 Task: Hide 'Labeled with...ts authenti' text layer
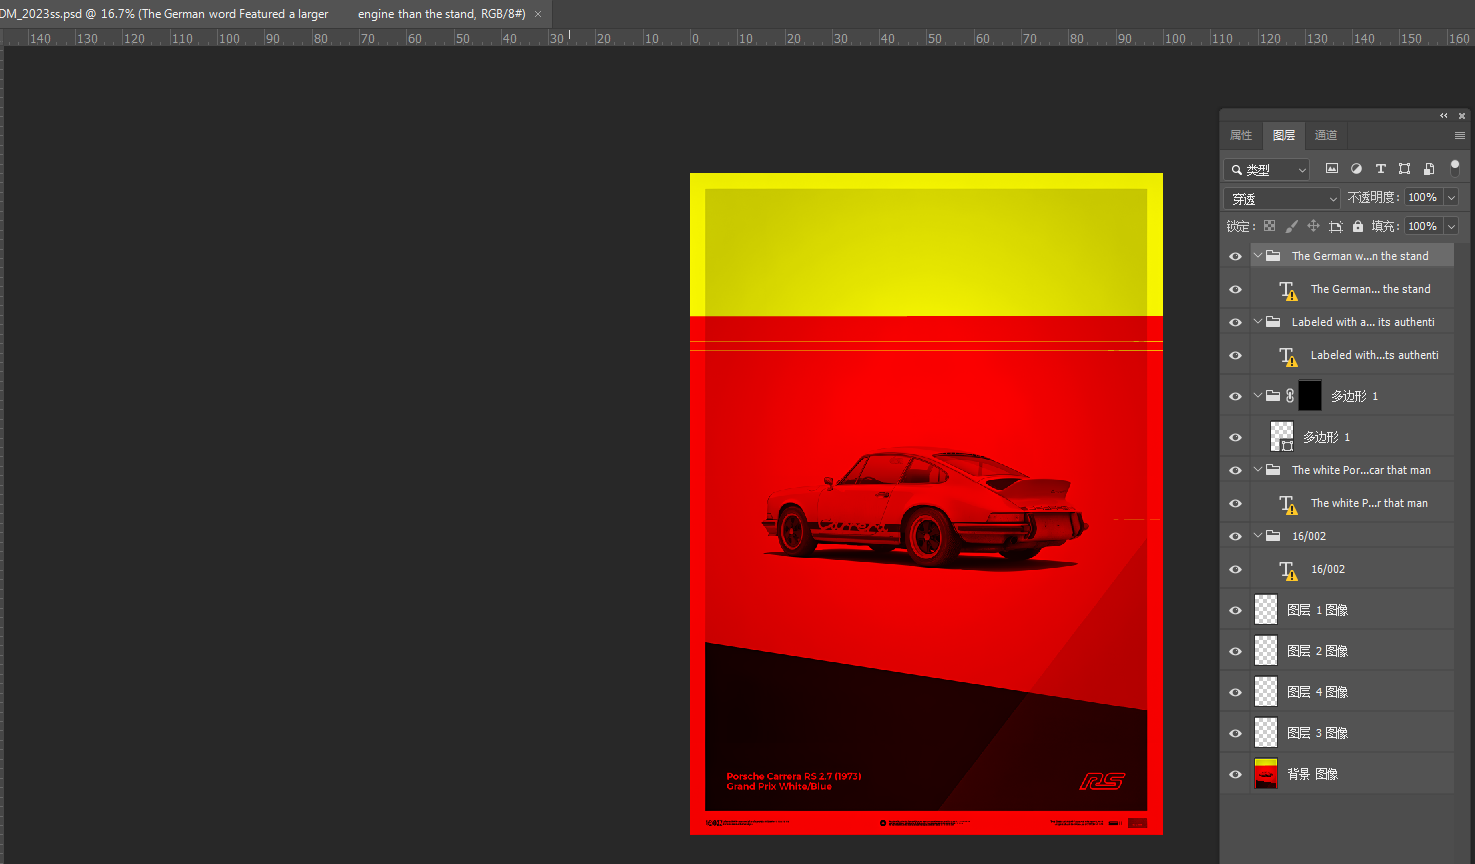[x=1235, y=355]
